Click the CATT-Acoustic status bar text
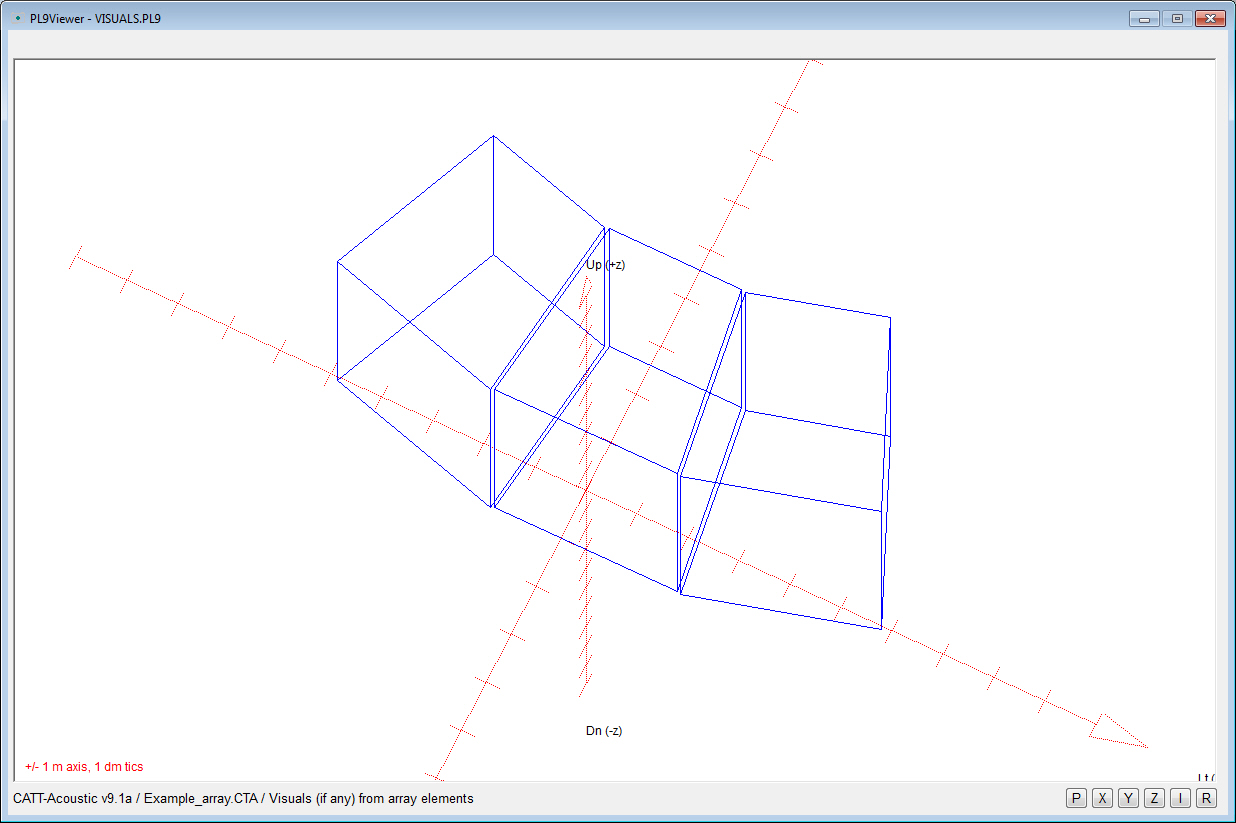 (243, 799)
